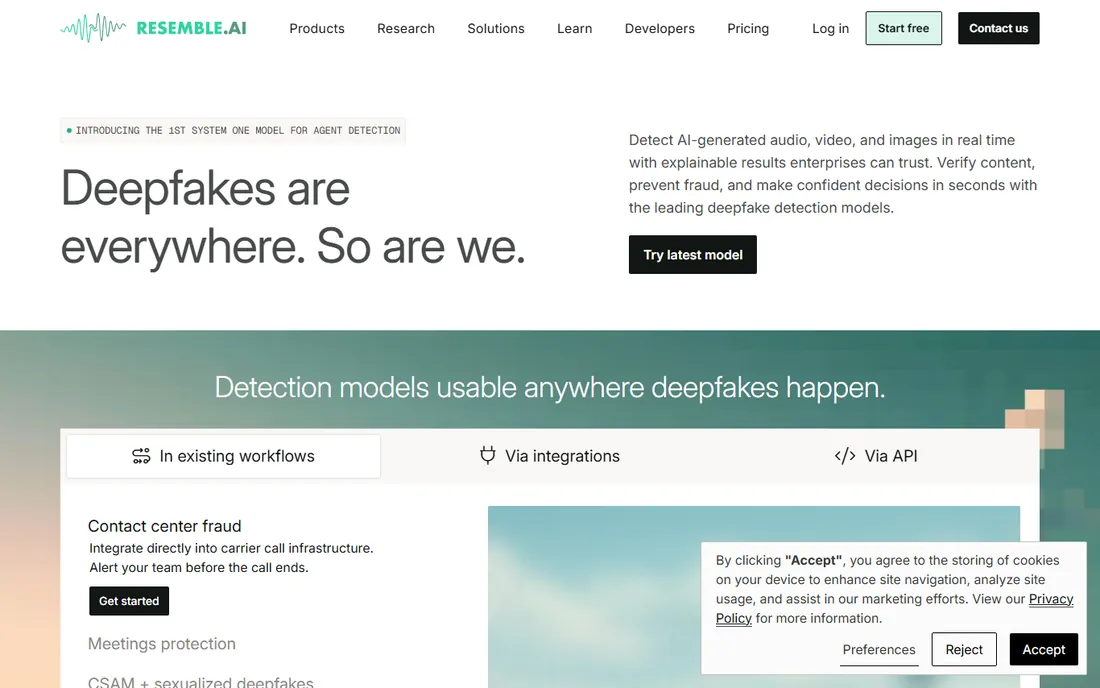Open the Developers menu

(x=659, y=28)
